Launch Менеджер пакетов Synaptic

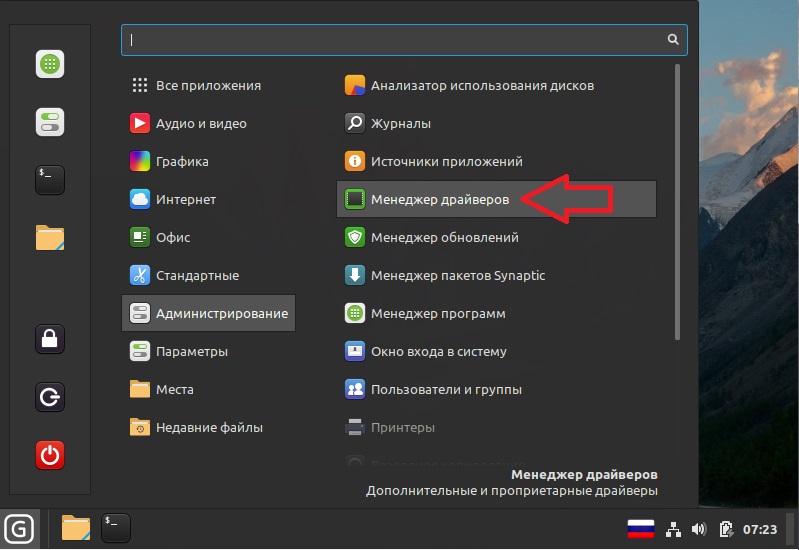click(457, 276)
